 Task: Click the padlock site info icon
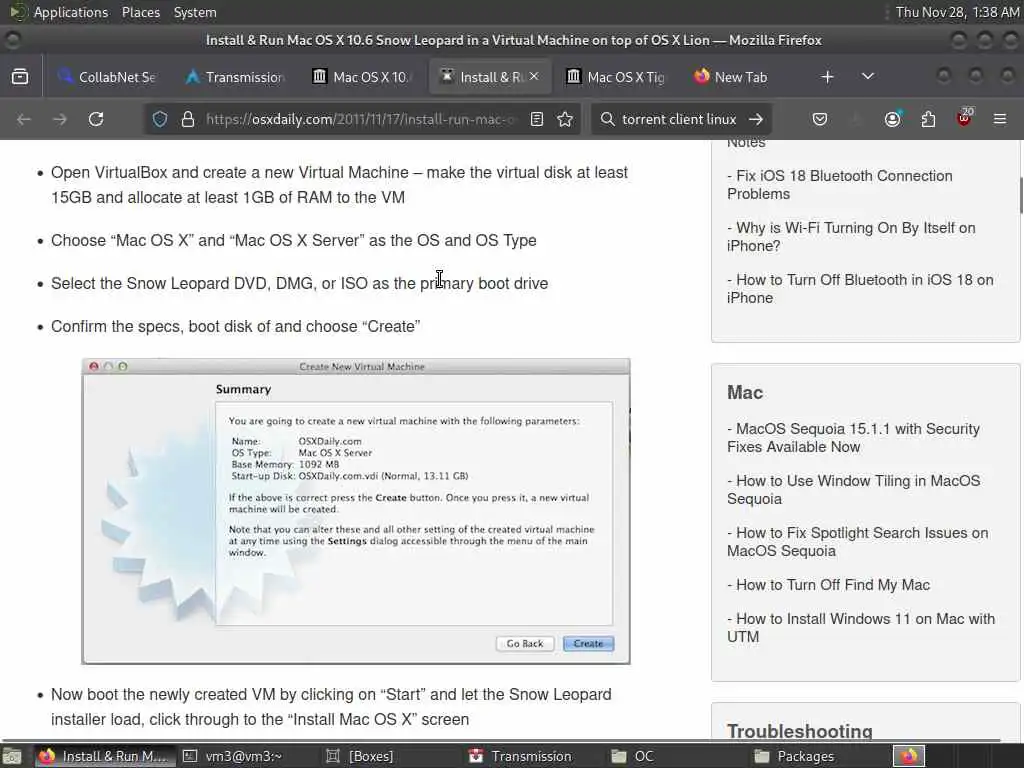point(188,120)
